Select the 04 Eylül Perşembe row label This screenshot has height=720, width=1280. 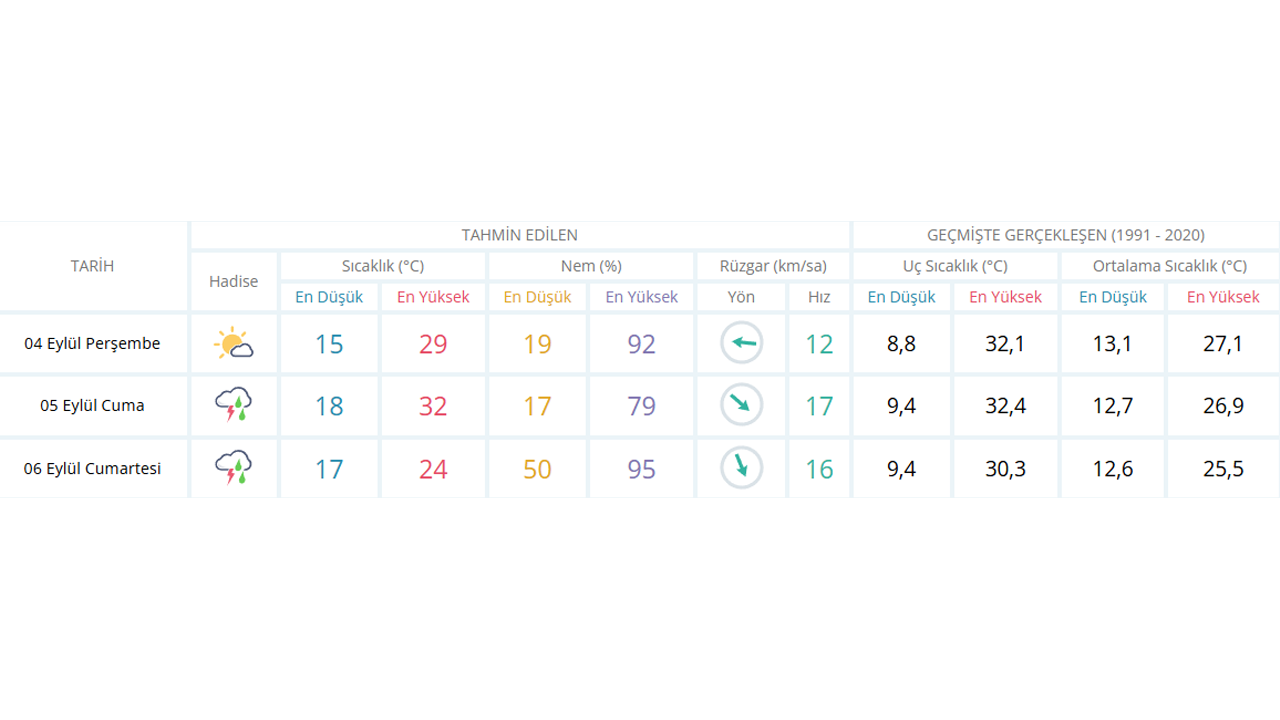(92, 344)
